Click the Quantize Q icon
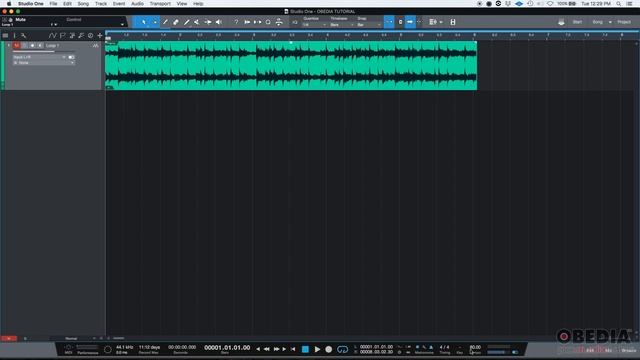640x360 pixels. pos(295,22)
